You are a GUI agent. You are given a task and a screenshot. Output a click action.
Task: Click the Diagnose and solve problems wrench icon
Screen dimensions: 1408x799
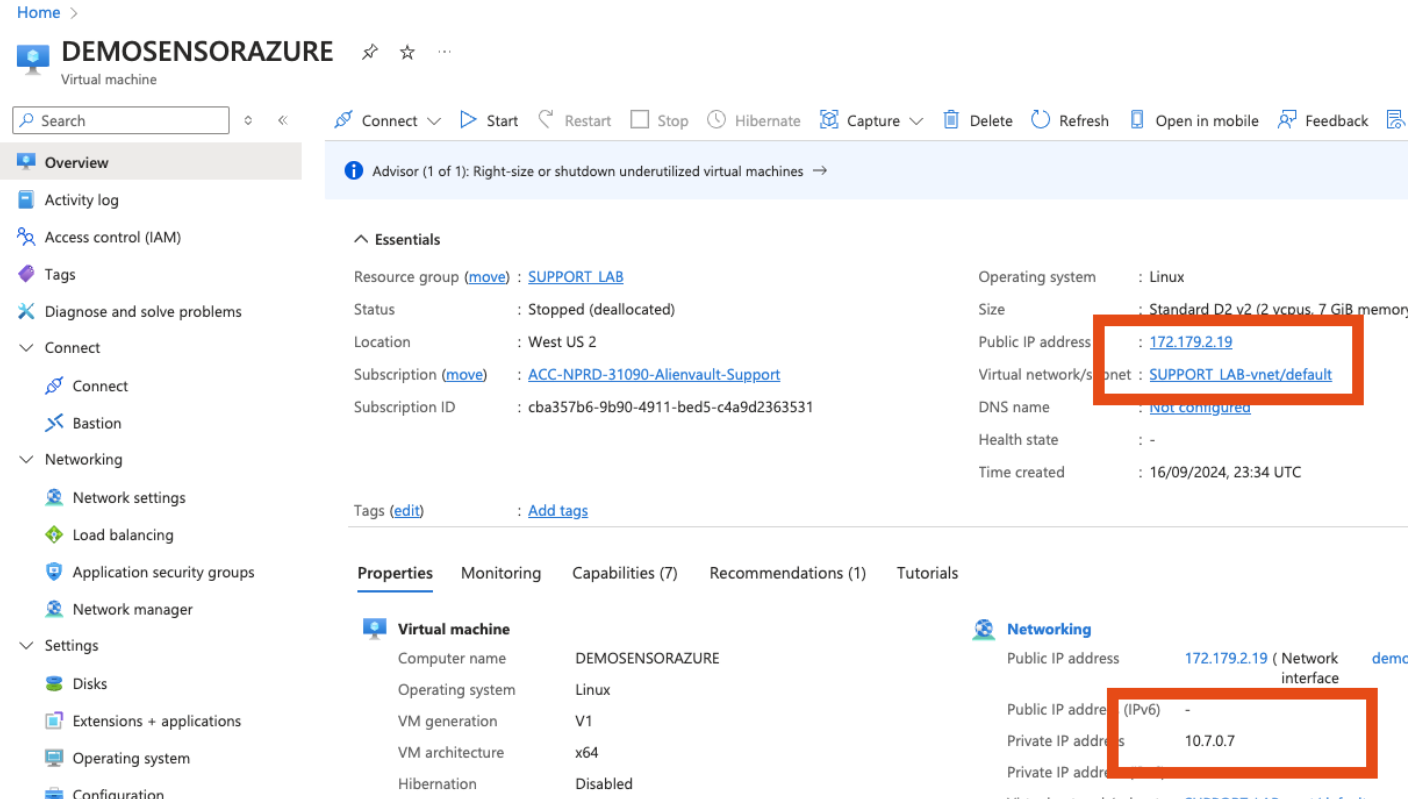coord(26,311)
